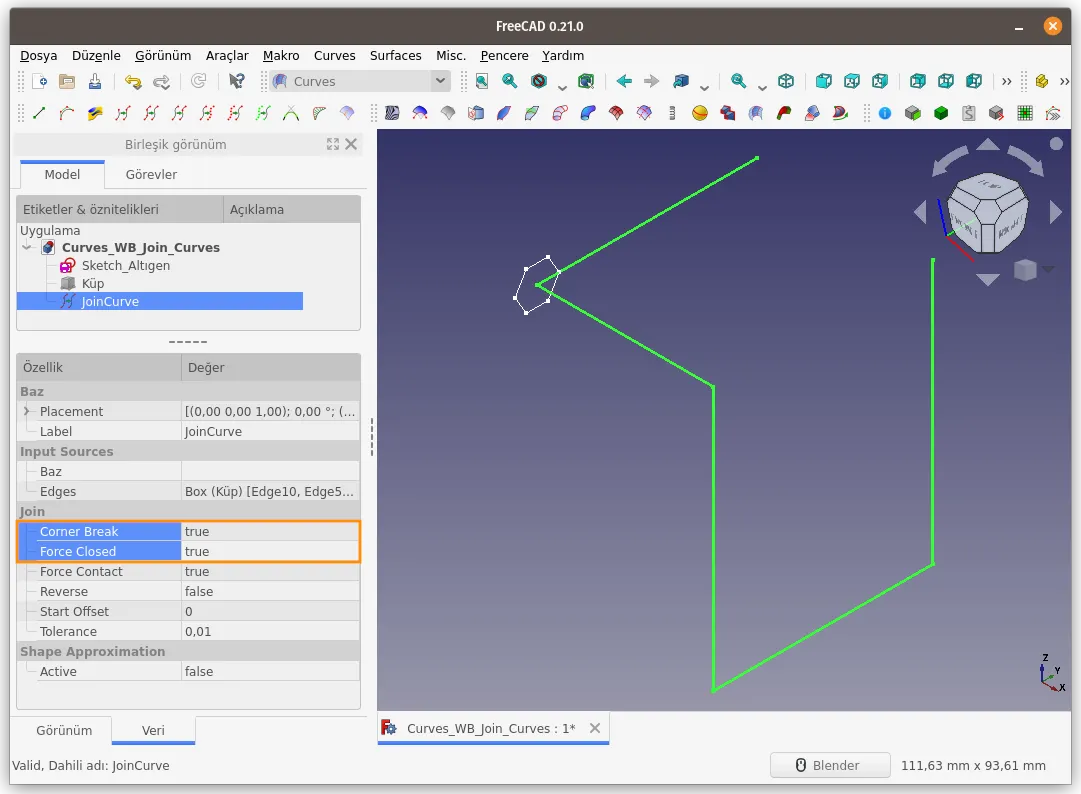1081x794 pixels.
Task: Switch to the Görevler tab
Action: (151, 174)
